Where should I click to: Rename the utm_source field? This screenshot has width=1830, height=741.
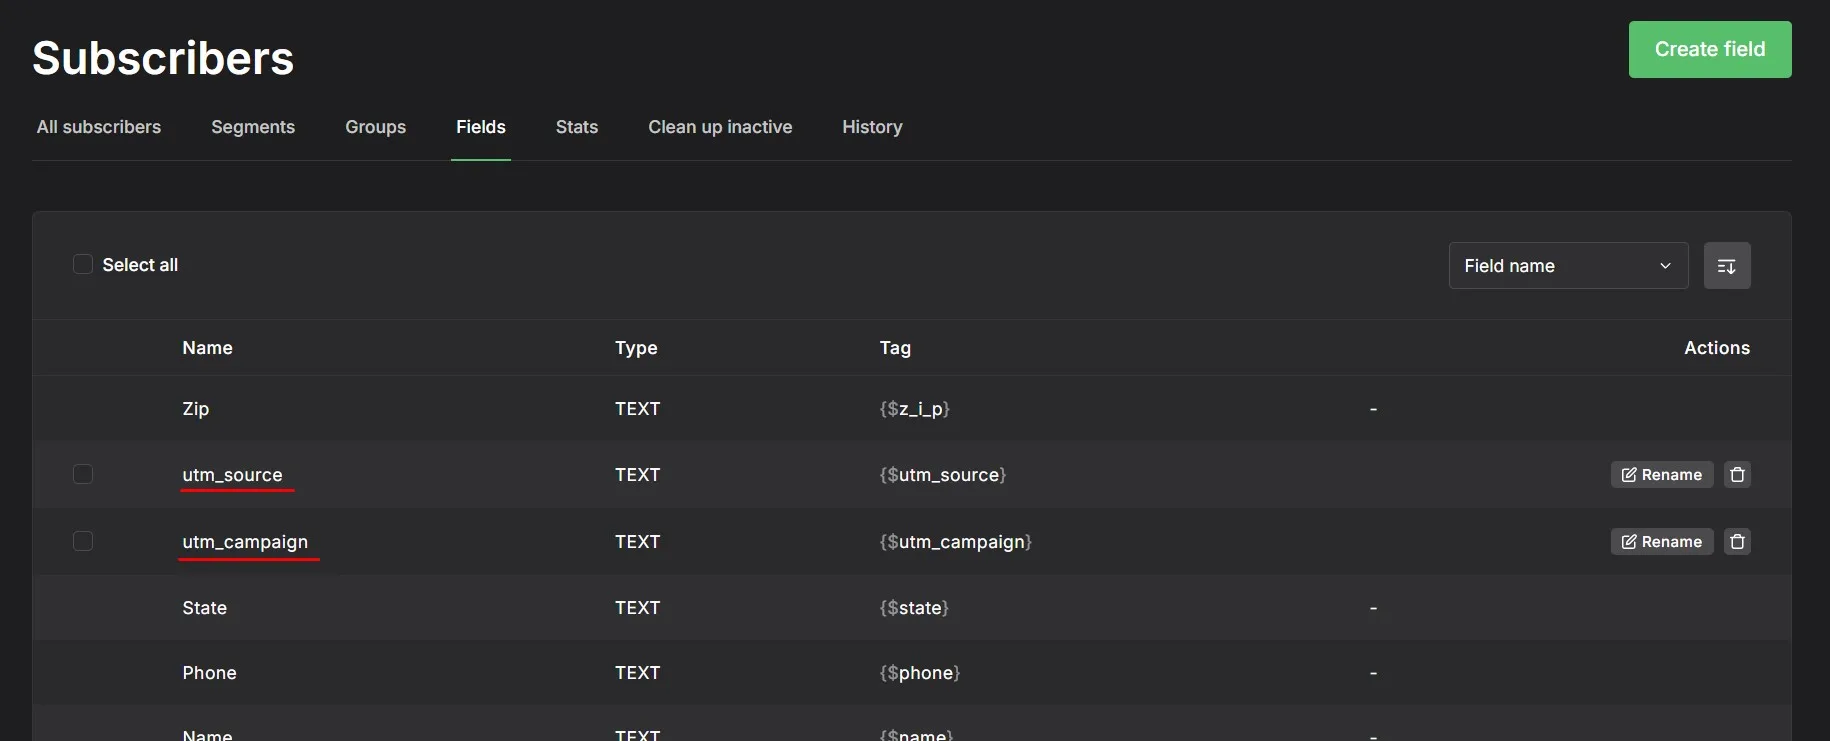click(x=1661, y=475)
